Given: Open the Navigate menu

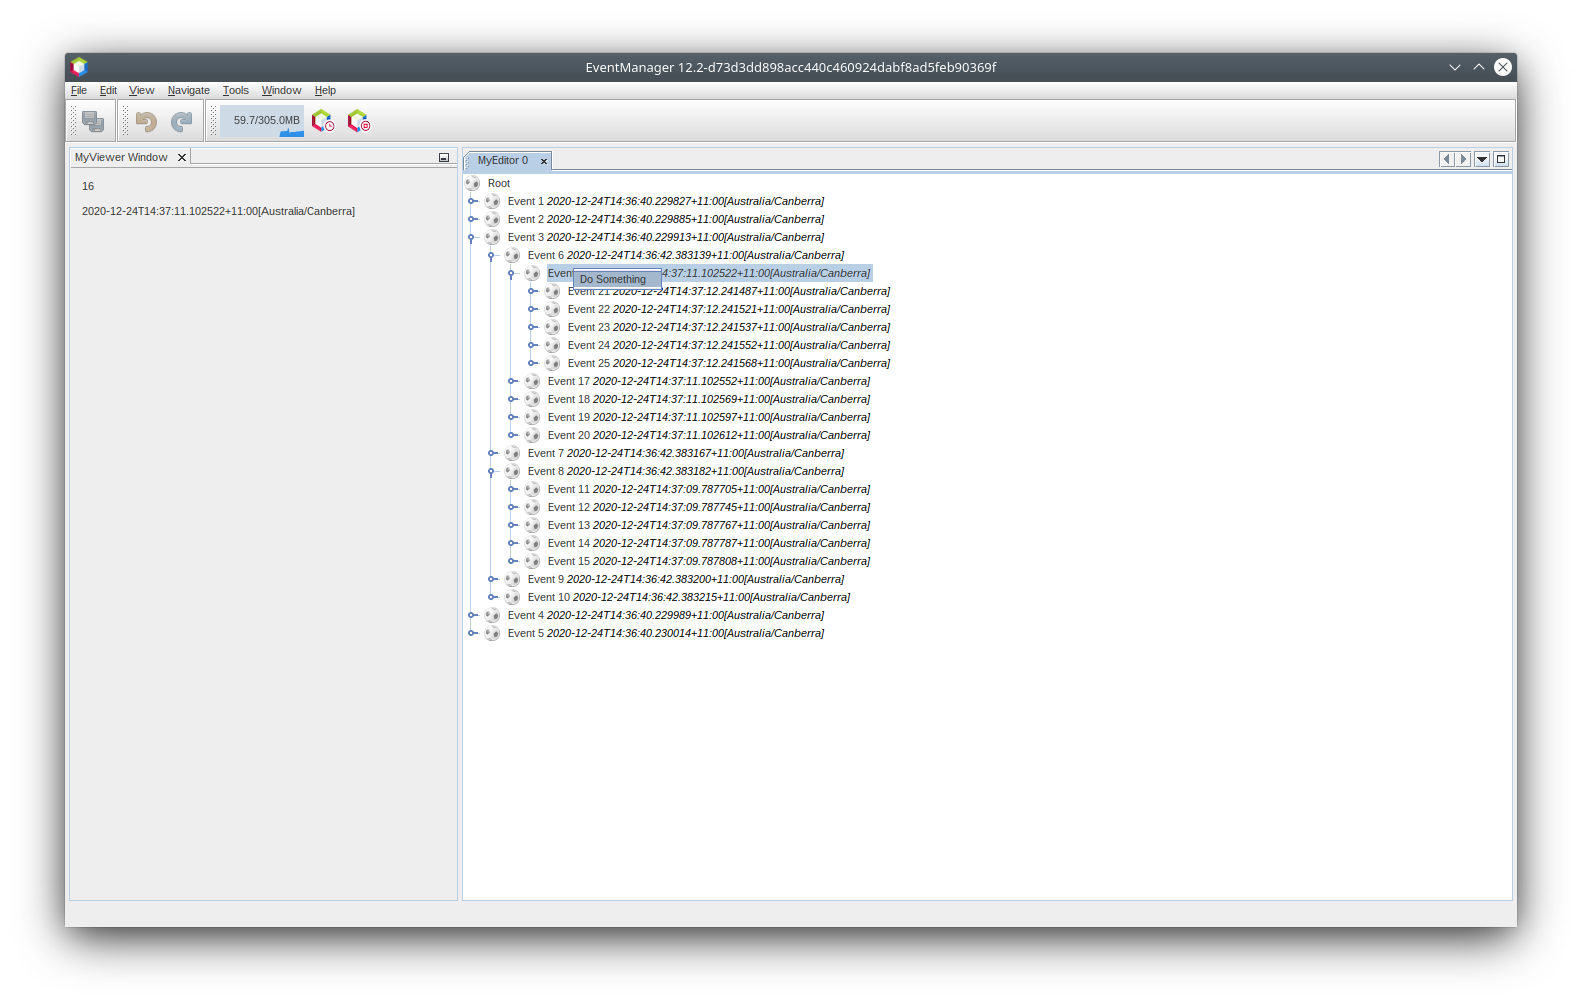Looking at the screenshot, I should pos(188,90).
